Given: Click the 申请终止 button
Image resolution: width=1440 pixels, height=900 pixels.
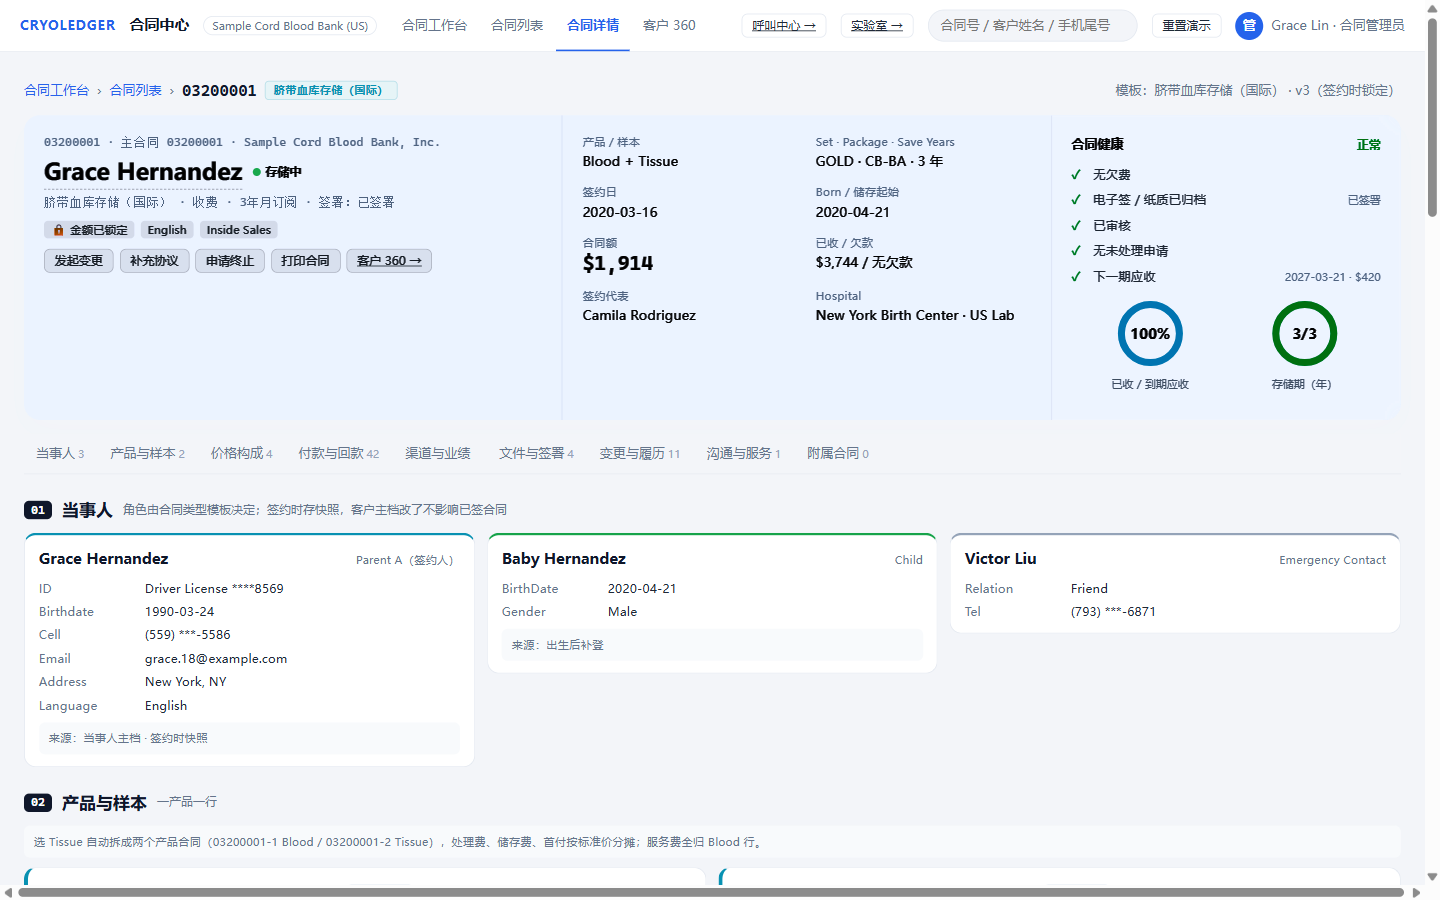Looking at the screenshot, I should (230, 261).
